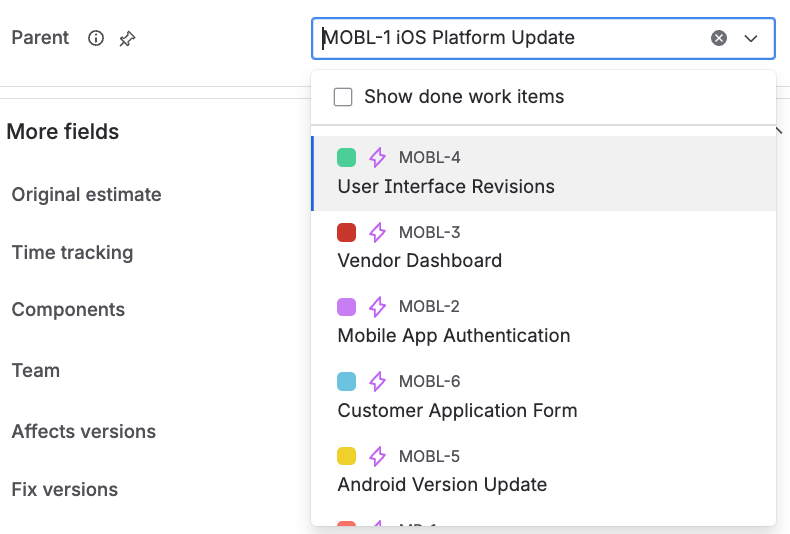This screenshot has width=790, height=534.
Task: Click the Parent field info icon
Action: point(96,38)
